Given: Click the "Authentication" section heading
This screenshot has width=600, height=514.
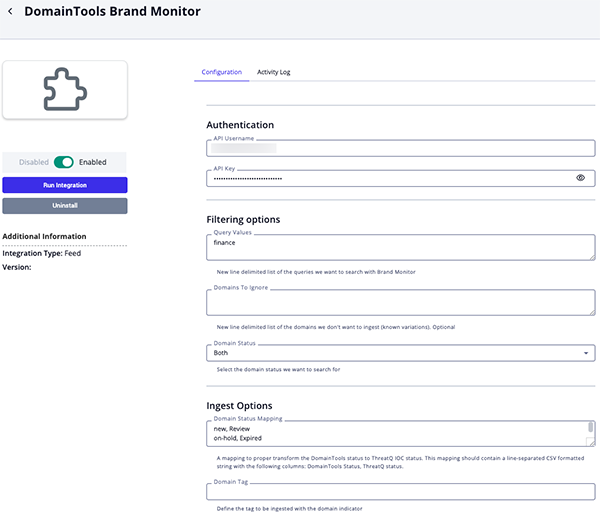Looking at the screenshot, I should [240, 125].
